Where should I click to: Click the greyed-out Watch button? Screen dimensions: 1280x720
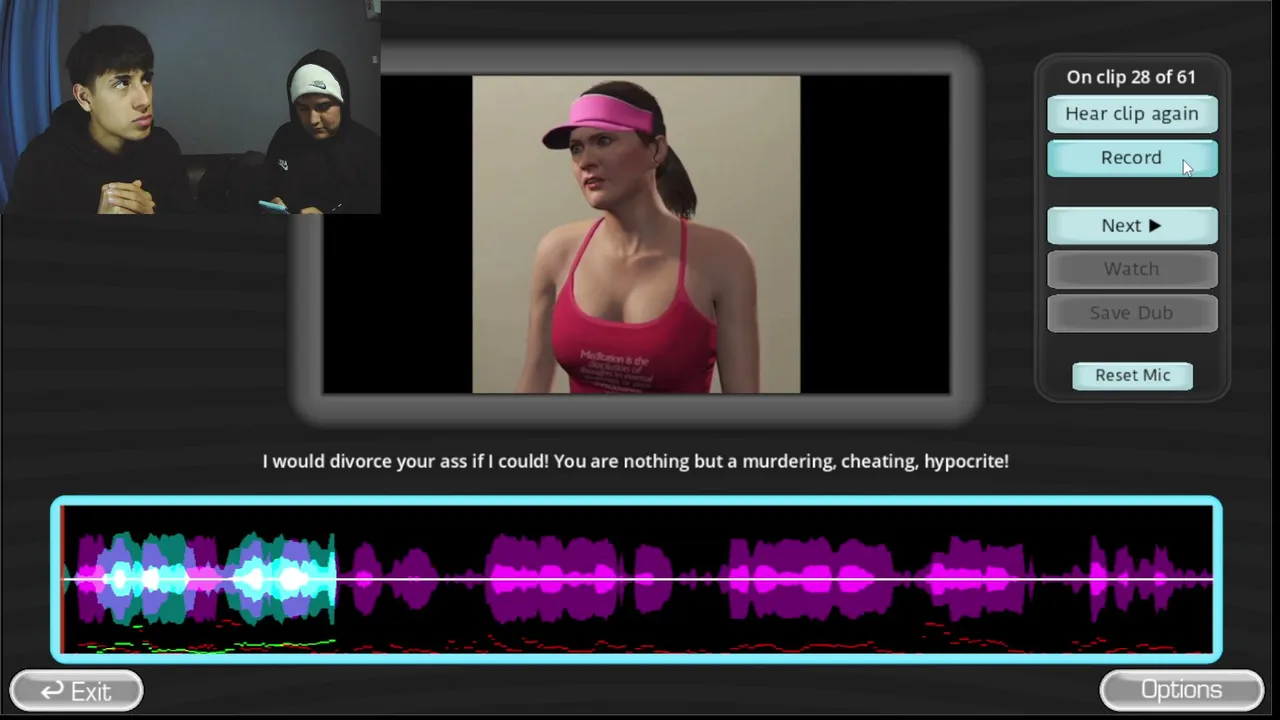[1132, 269]
